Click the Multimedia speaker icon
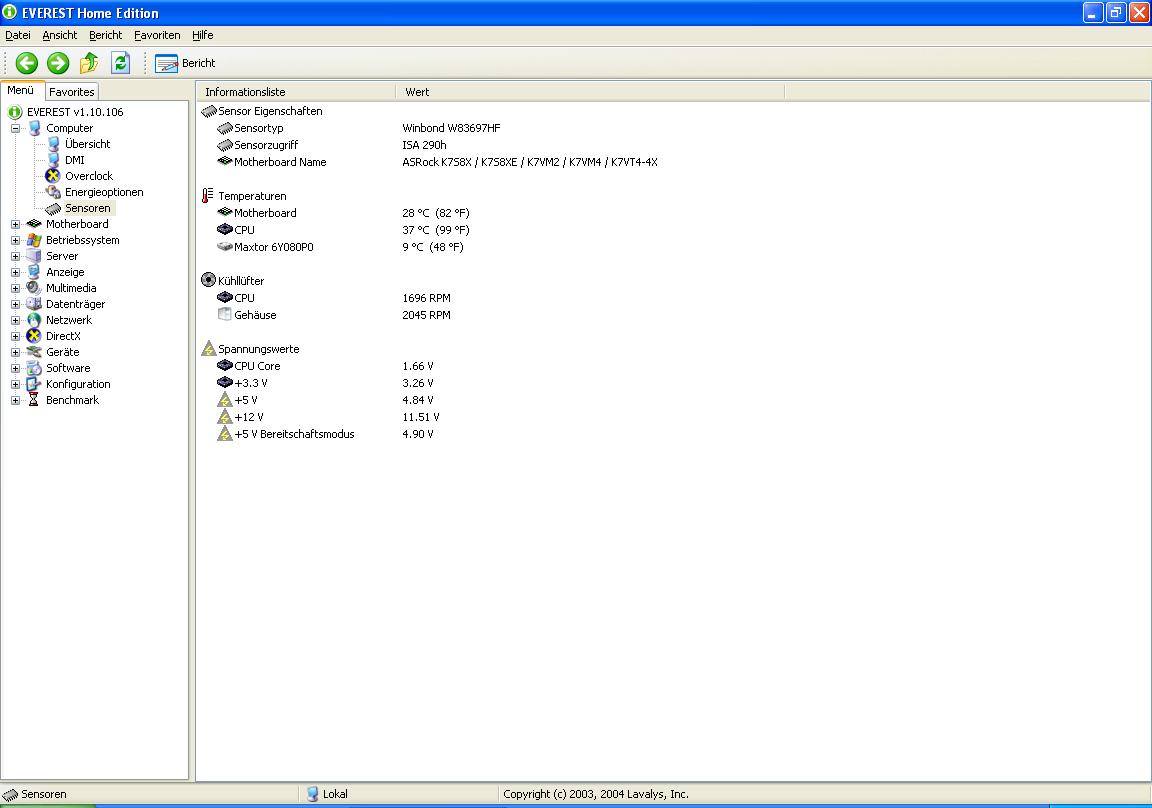This screenshot has width=1152, height=808. (34, 288)
